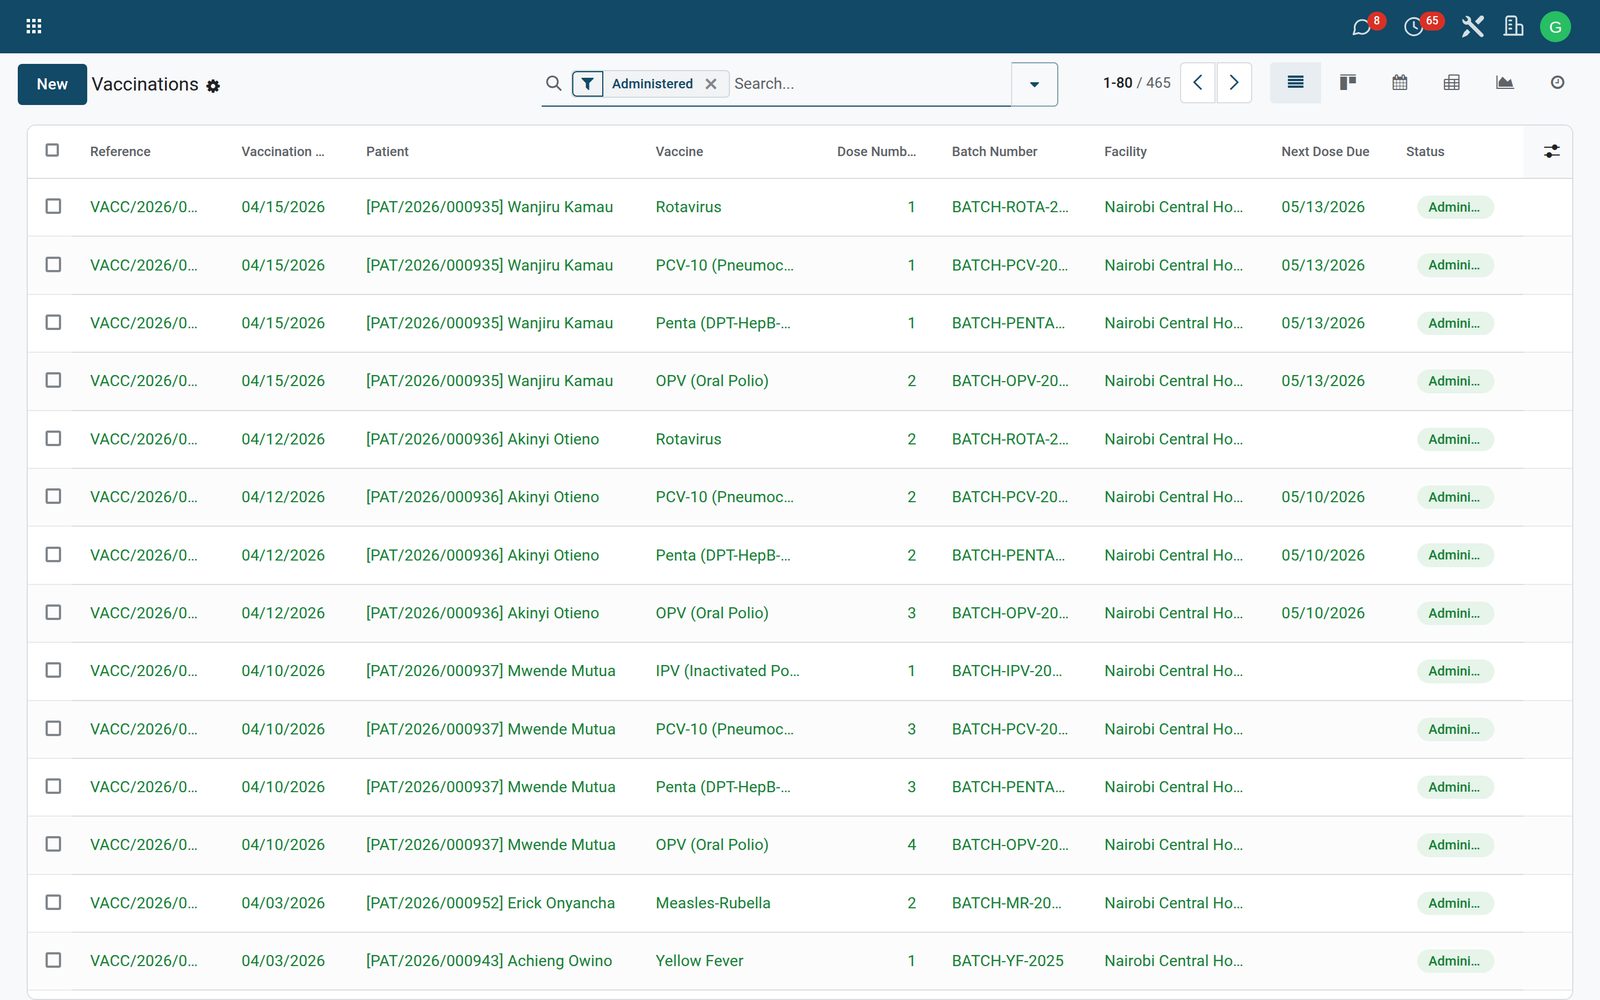This screenshot has height=1000, width=1600.
Task: Sort by the Next Dose Due header
Action: [x=1325, y=152]
